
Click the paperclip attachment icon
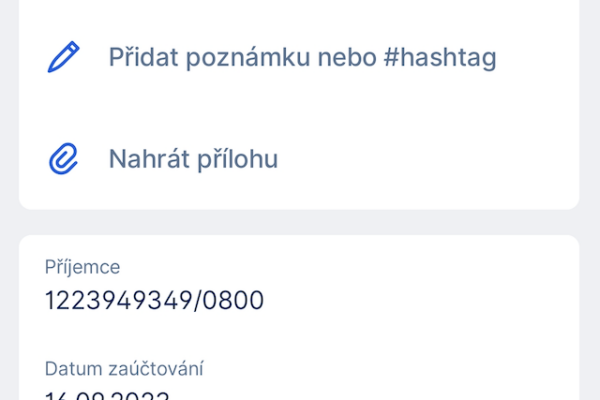(x=64, y=158)
